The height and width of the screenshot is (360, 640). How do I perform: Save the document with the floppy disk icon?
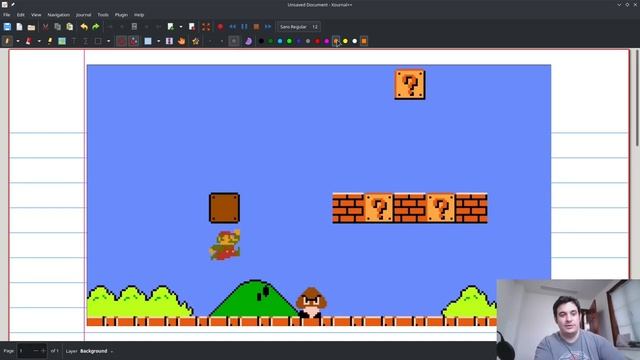click(7, 27)
